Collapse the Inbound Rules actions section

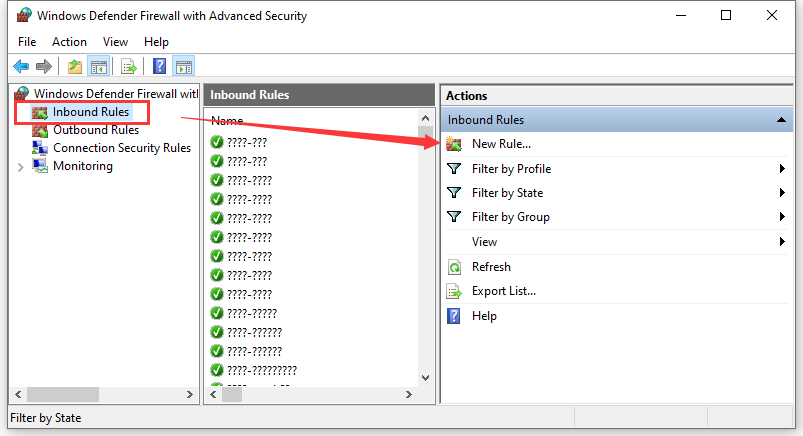coord(781,120)
